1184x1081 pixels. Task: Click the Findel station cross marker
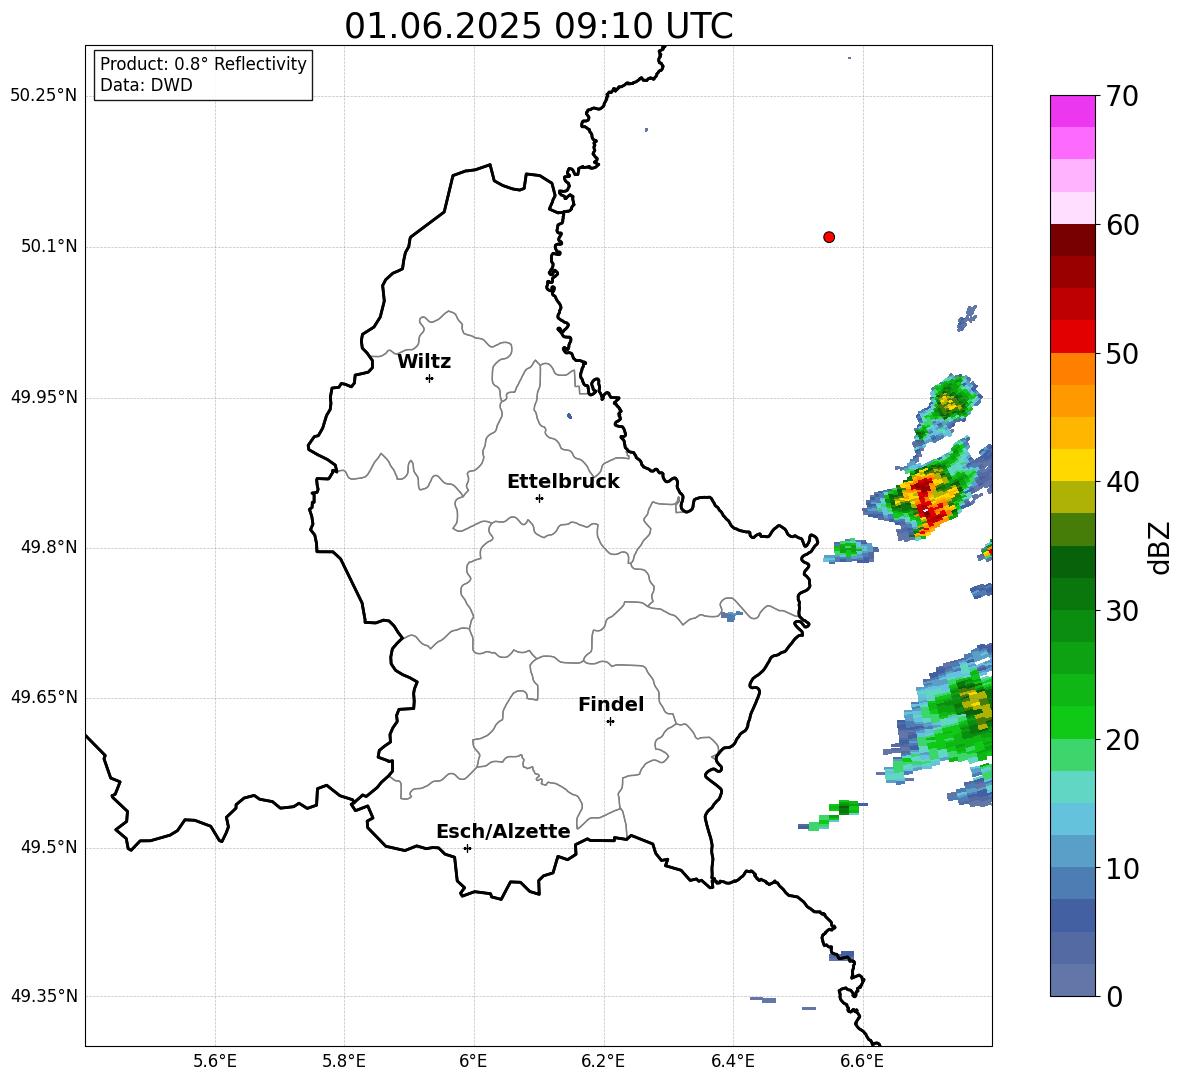(x=610, y=722)
